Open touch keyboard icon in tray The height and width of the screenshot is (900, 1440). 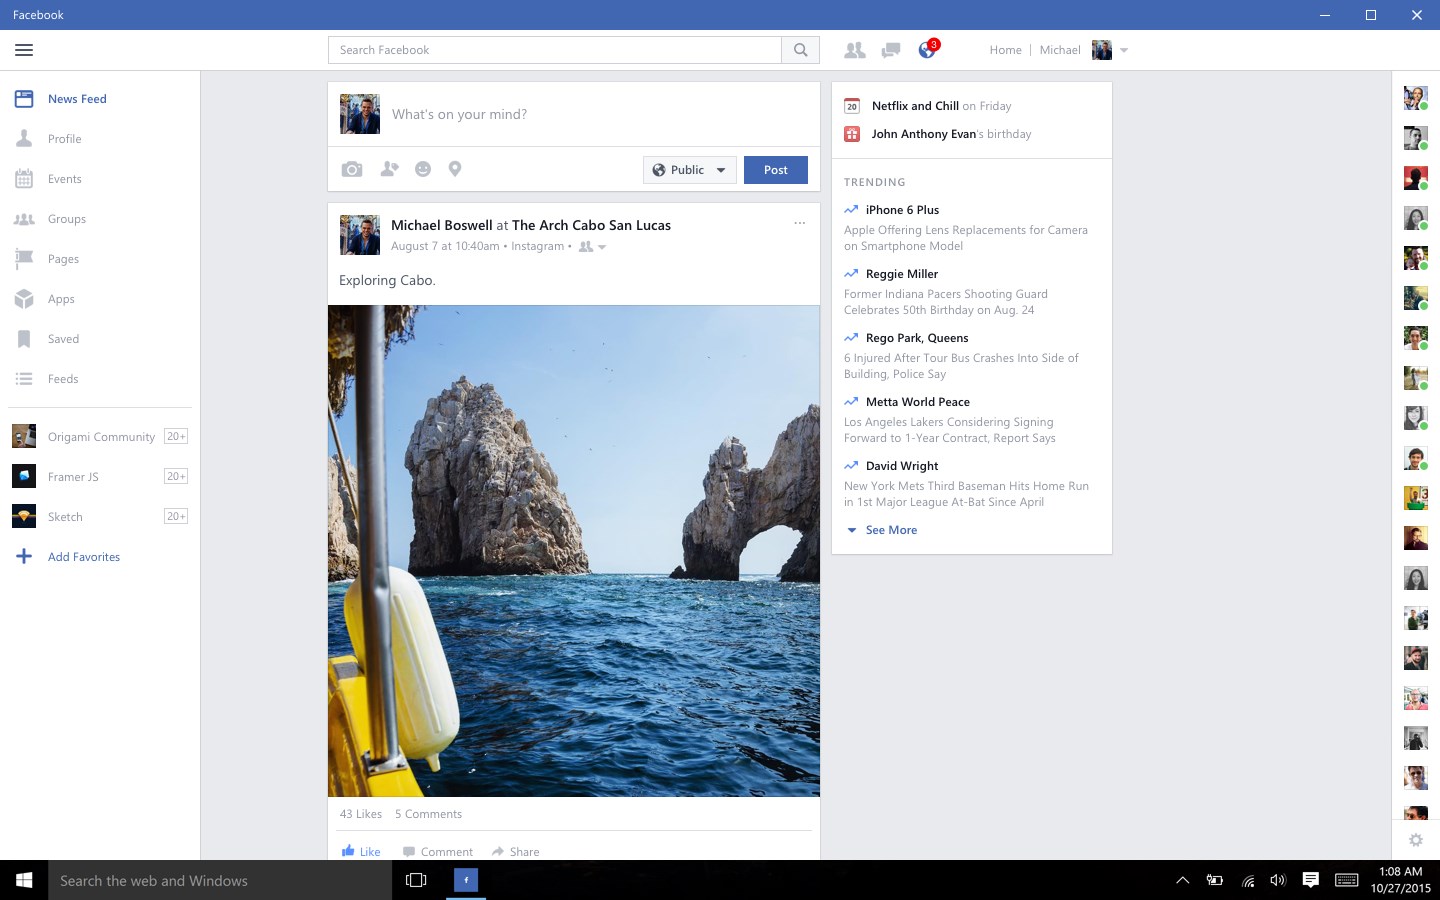click(1347, 880)
